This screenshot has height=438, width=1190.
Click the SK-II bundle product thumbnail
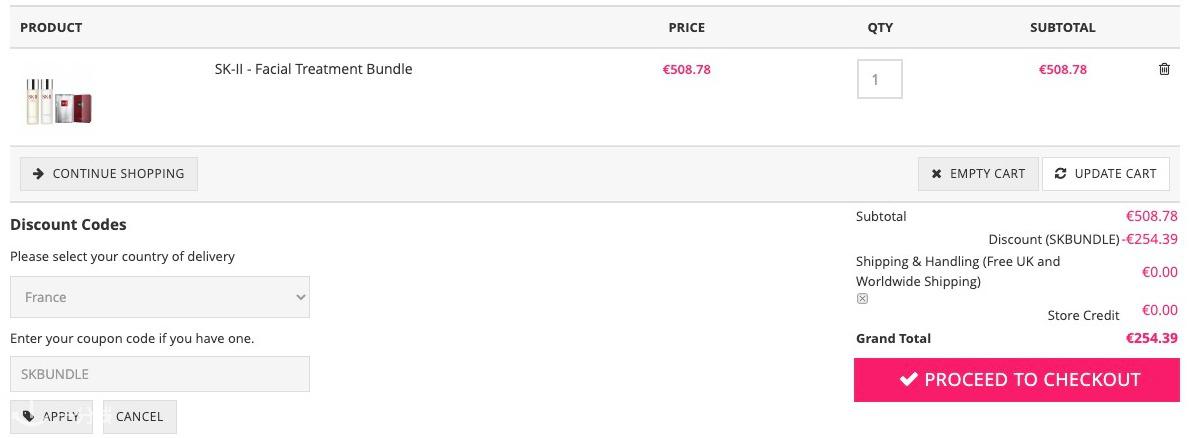coord(59,99)
